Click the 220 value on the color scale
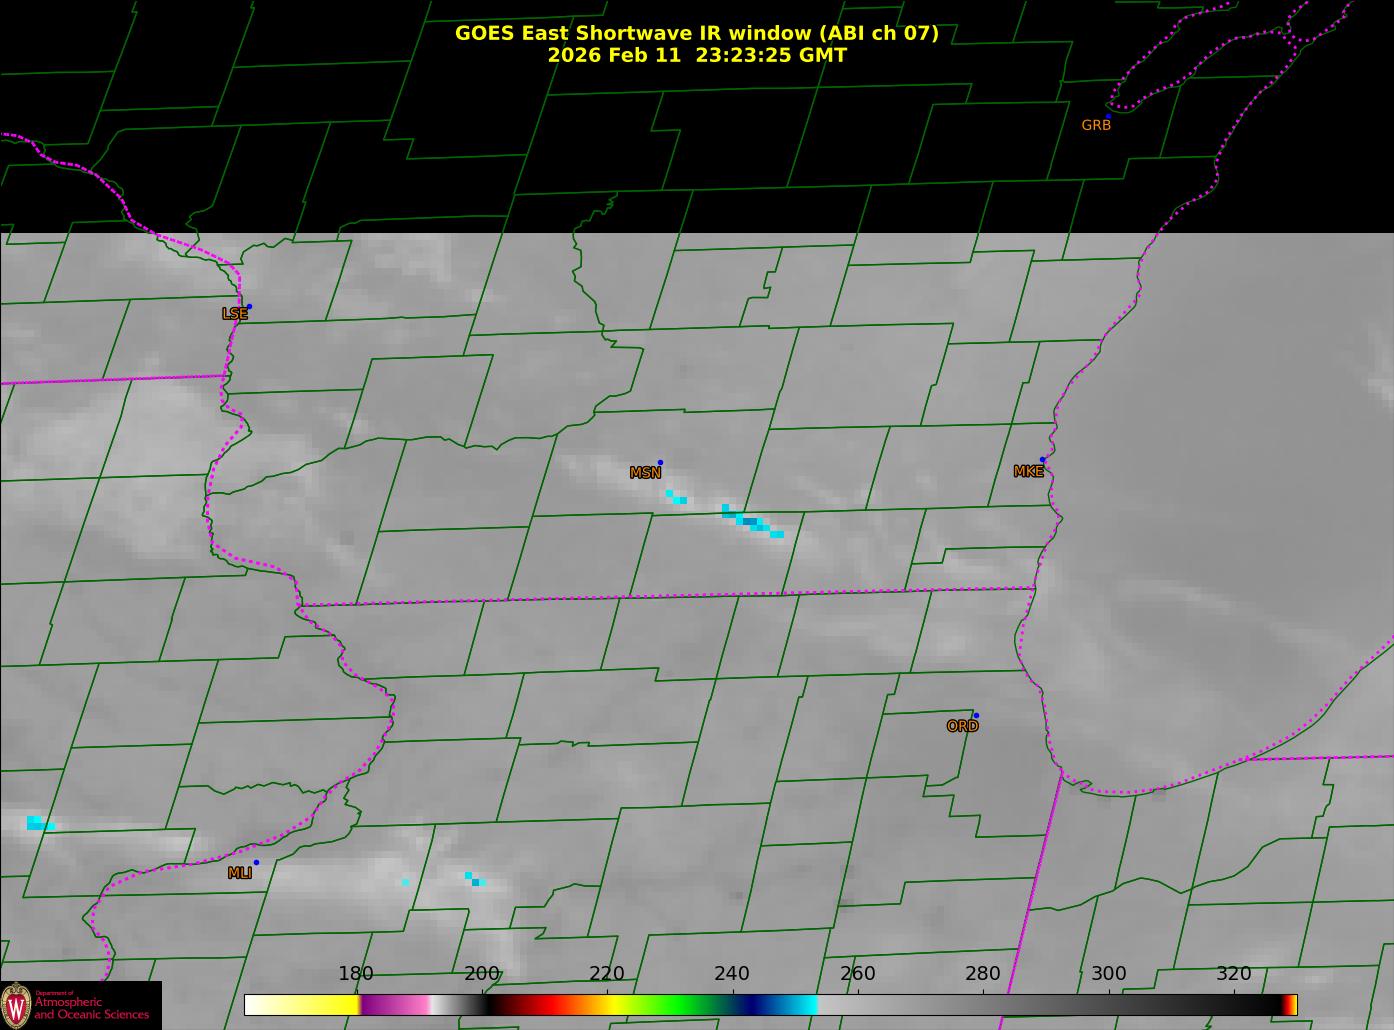1394x1030 pixels. [607, 974]
